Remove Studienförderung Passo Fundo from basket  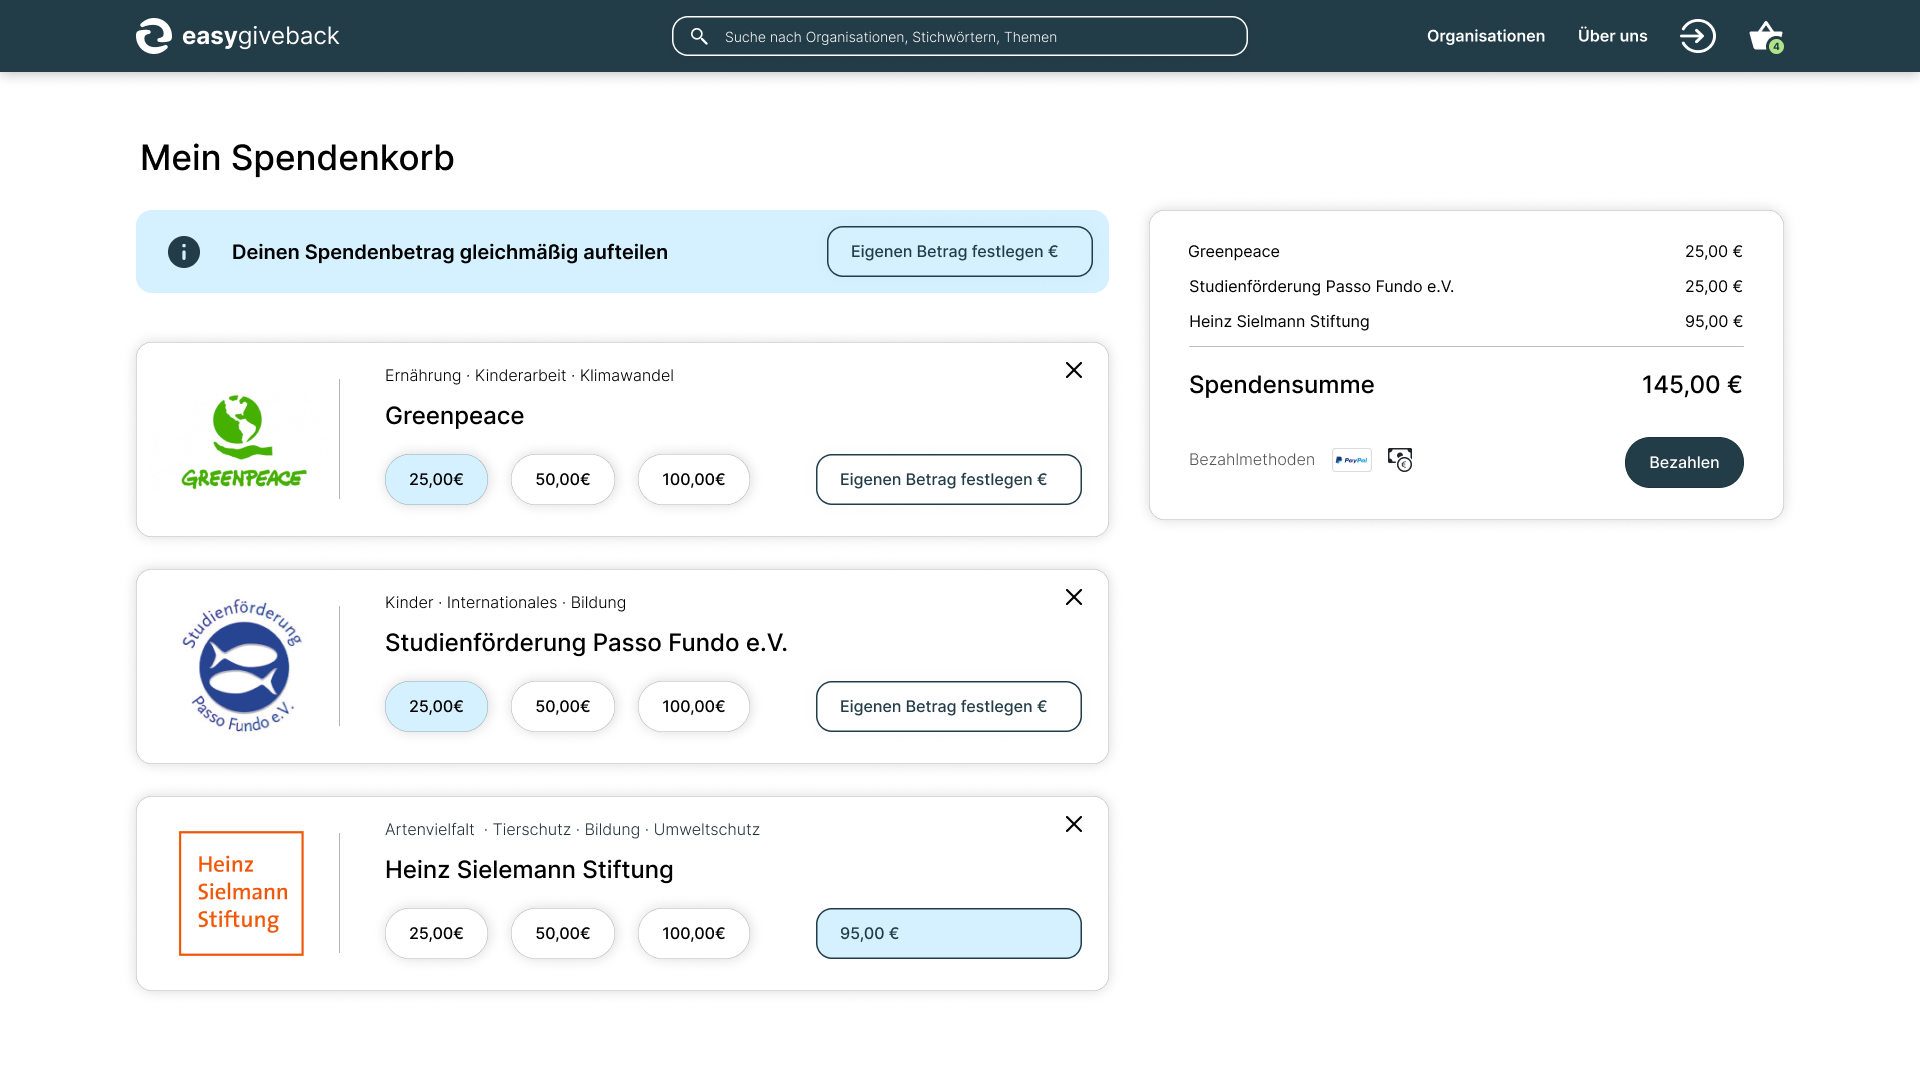1074,597
